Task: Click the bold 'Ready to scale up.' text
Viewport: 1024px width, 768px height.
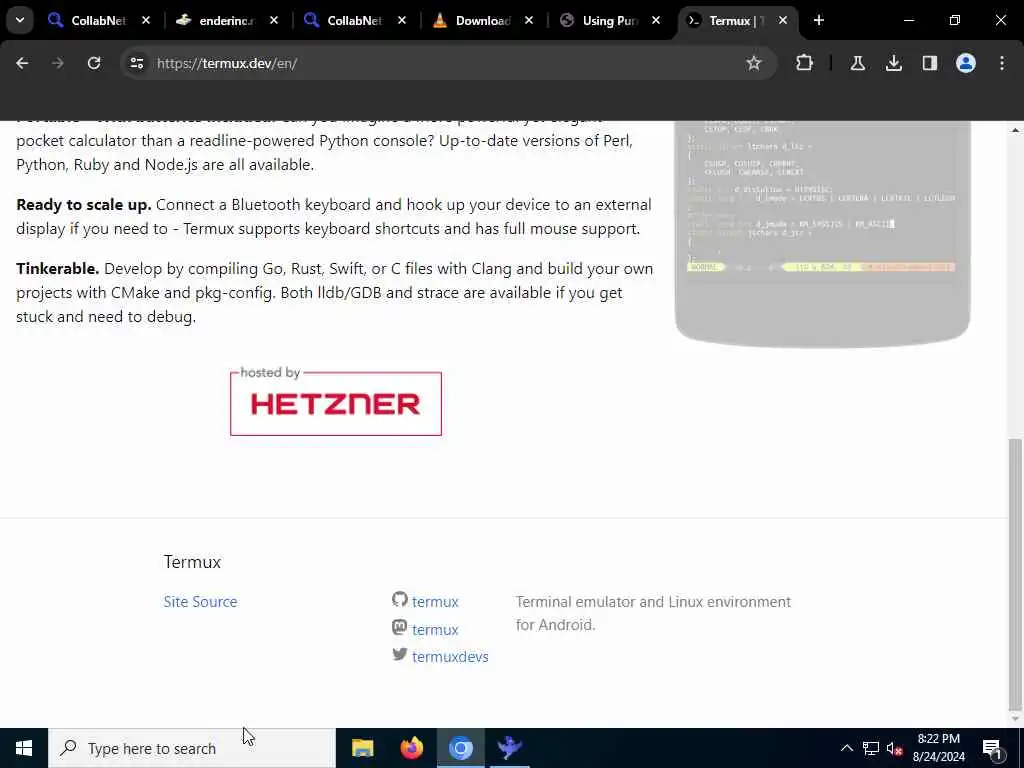Action: click(84, 204)
